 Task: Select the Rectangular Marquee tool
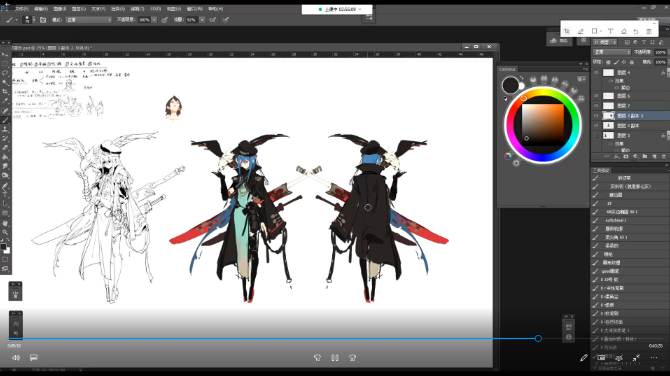(x=5, y=64)
